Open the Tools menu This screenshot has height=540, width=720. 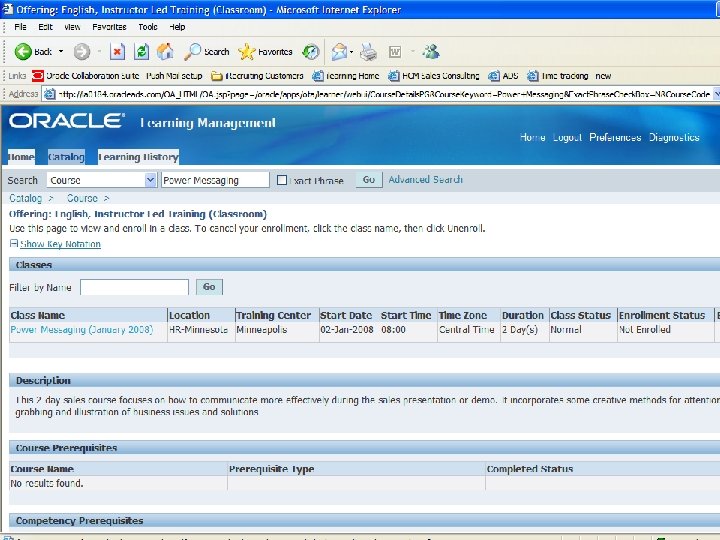pyautogui.click(x=148, y=27)
